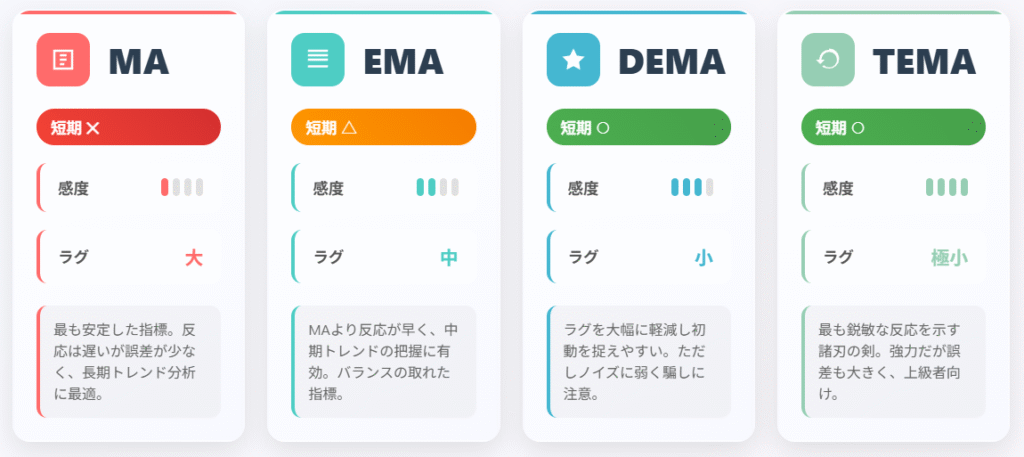Click the MA sensitivity level bars

(x=182, y=187)
